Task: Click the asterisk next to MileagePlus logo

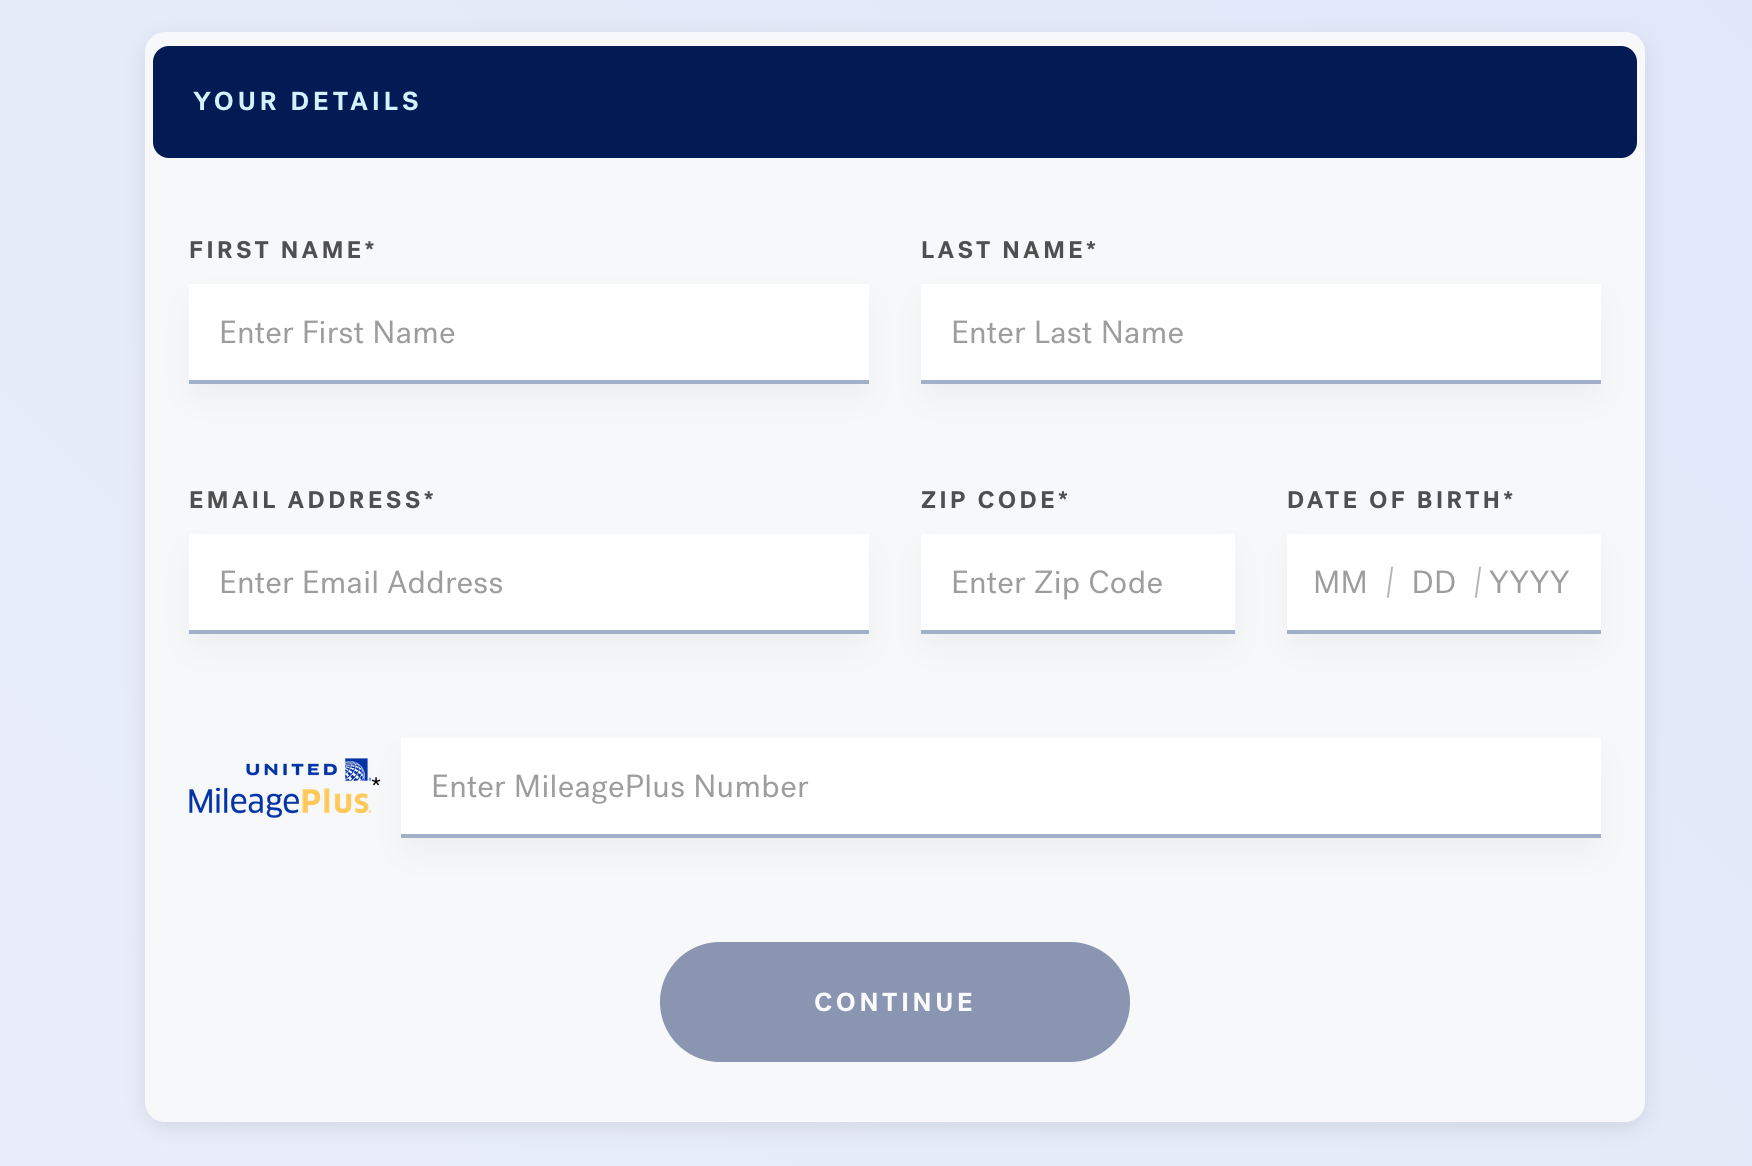Action: [x=376, y=783]
